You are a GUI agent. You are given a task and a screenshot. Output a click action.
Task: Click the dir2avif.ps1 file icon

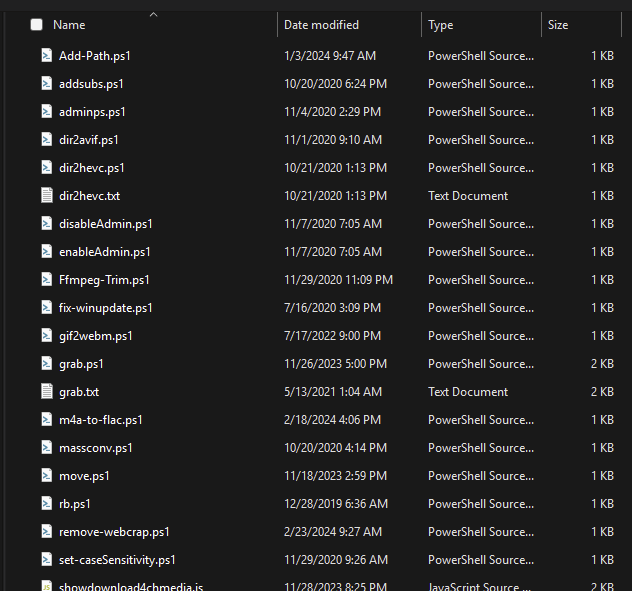(47, 139)
